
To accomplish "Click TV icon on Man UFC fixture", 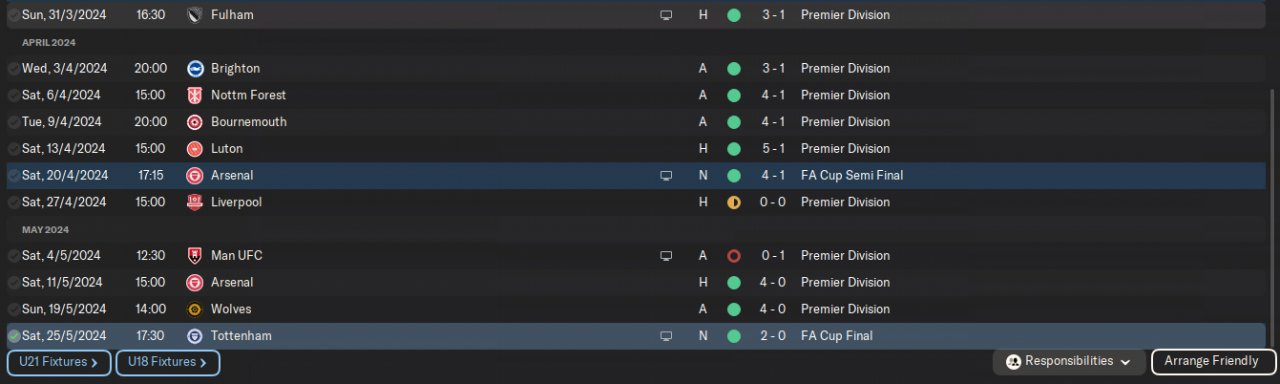I will tap(666, 256).
